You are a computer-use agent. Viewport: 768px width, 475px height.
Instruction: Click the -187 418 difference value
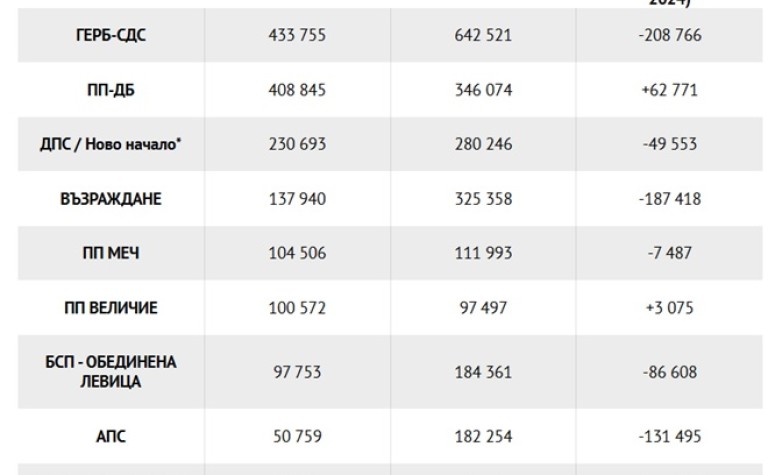[671, 199]
